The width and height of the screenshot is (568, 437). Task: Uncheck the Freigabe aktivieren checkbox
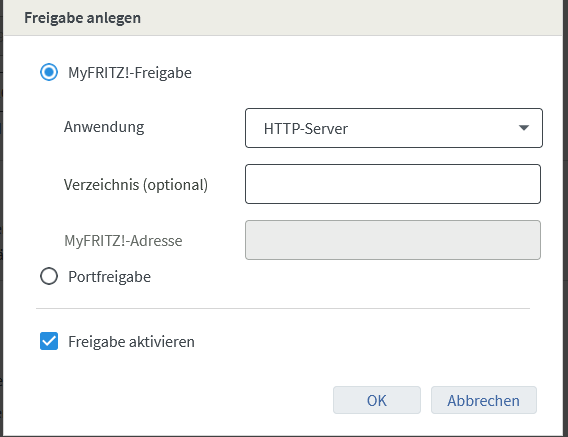49,341
